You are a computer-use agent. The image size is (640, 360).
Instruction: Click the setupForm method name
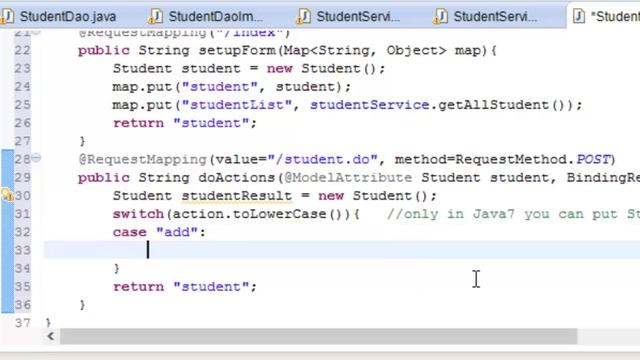pyautogui.click(x=238, y=51)
